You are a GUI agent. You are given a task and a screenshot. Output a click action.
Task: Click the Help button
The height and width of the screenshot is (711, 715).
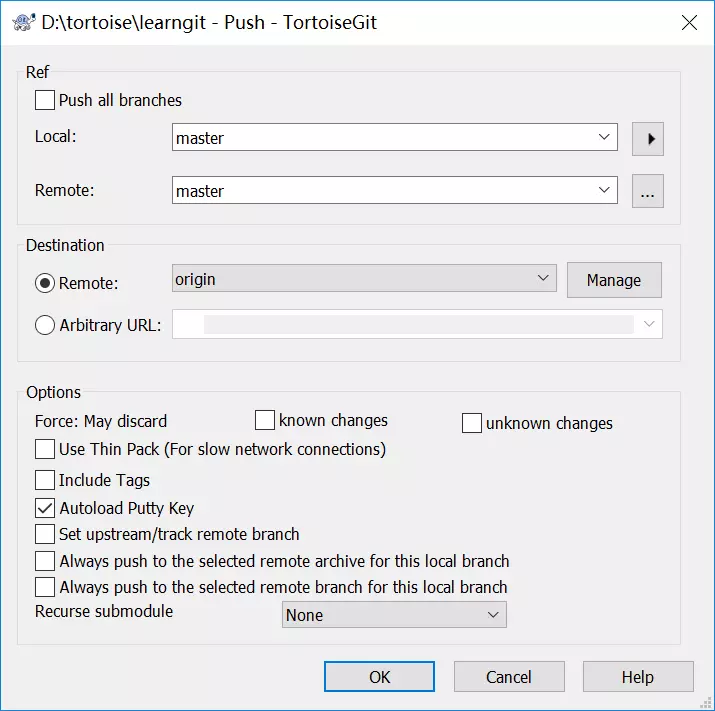(x=638, y=677)
